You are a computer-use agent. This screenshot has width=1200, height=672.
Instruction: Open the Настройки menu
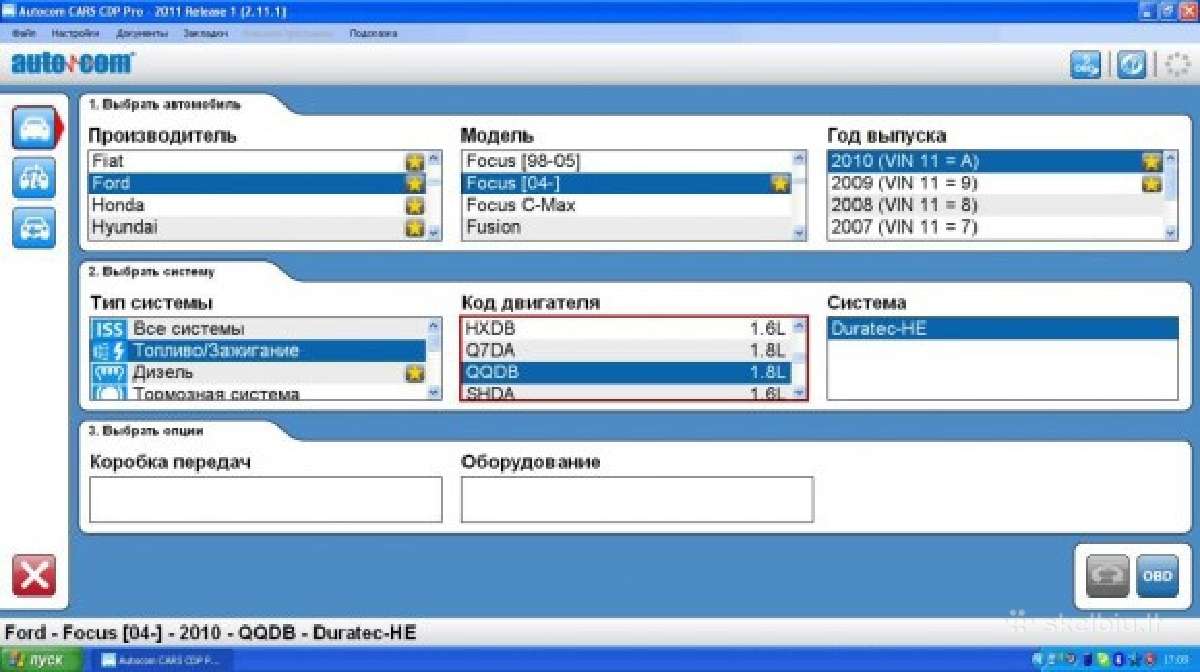click(76, 33)
